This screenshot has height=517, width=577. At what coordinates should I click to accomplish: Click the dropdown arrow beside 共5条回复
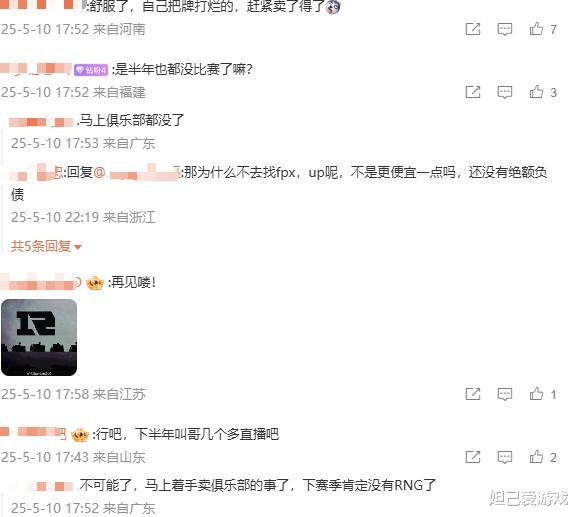(78, 247)
